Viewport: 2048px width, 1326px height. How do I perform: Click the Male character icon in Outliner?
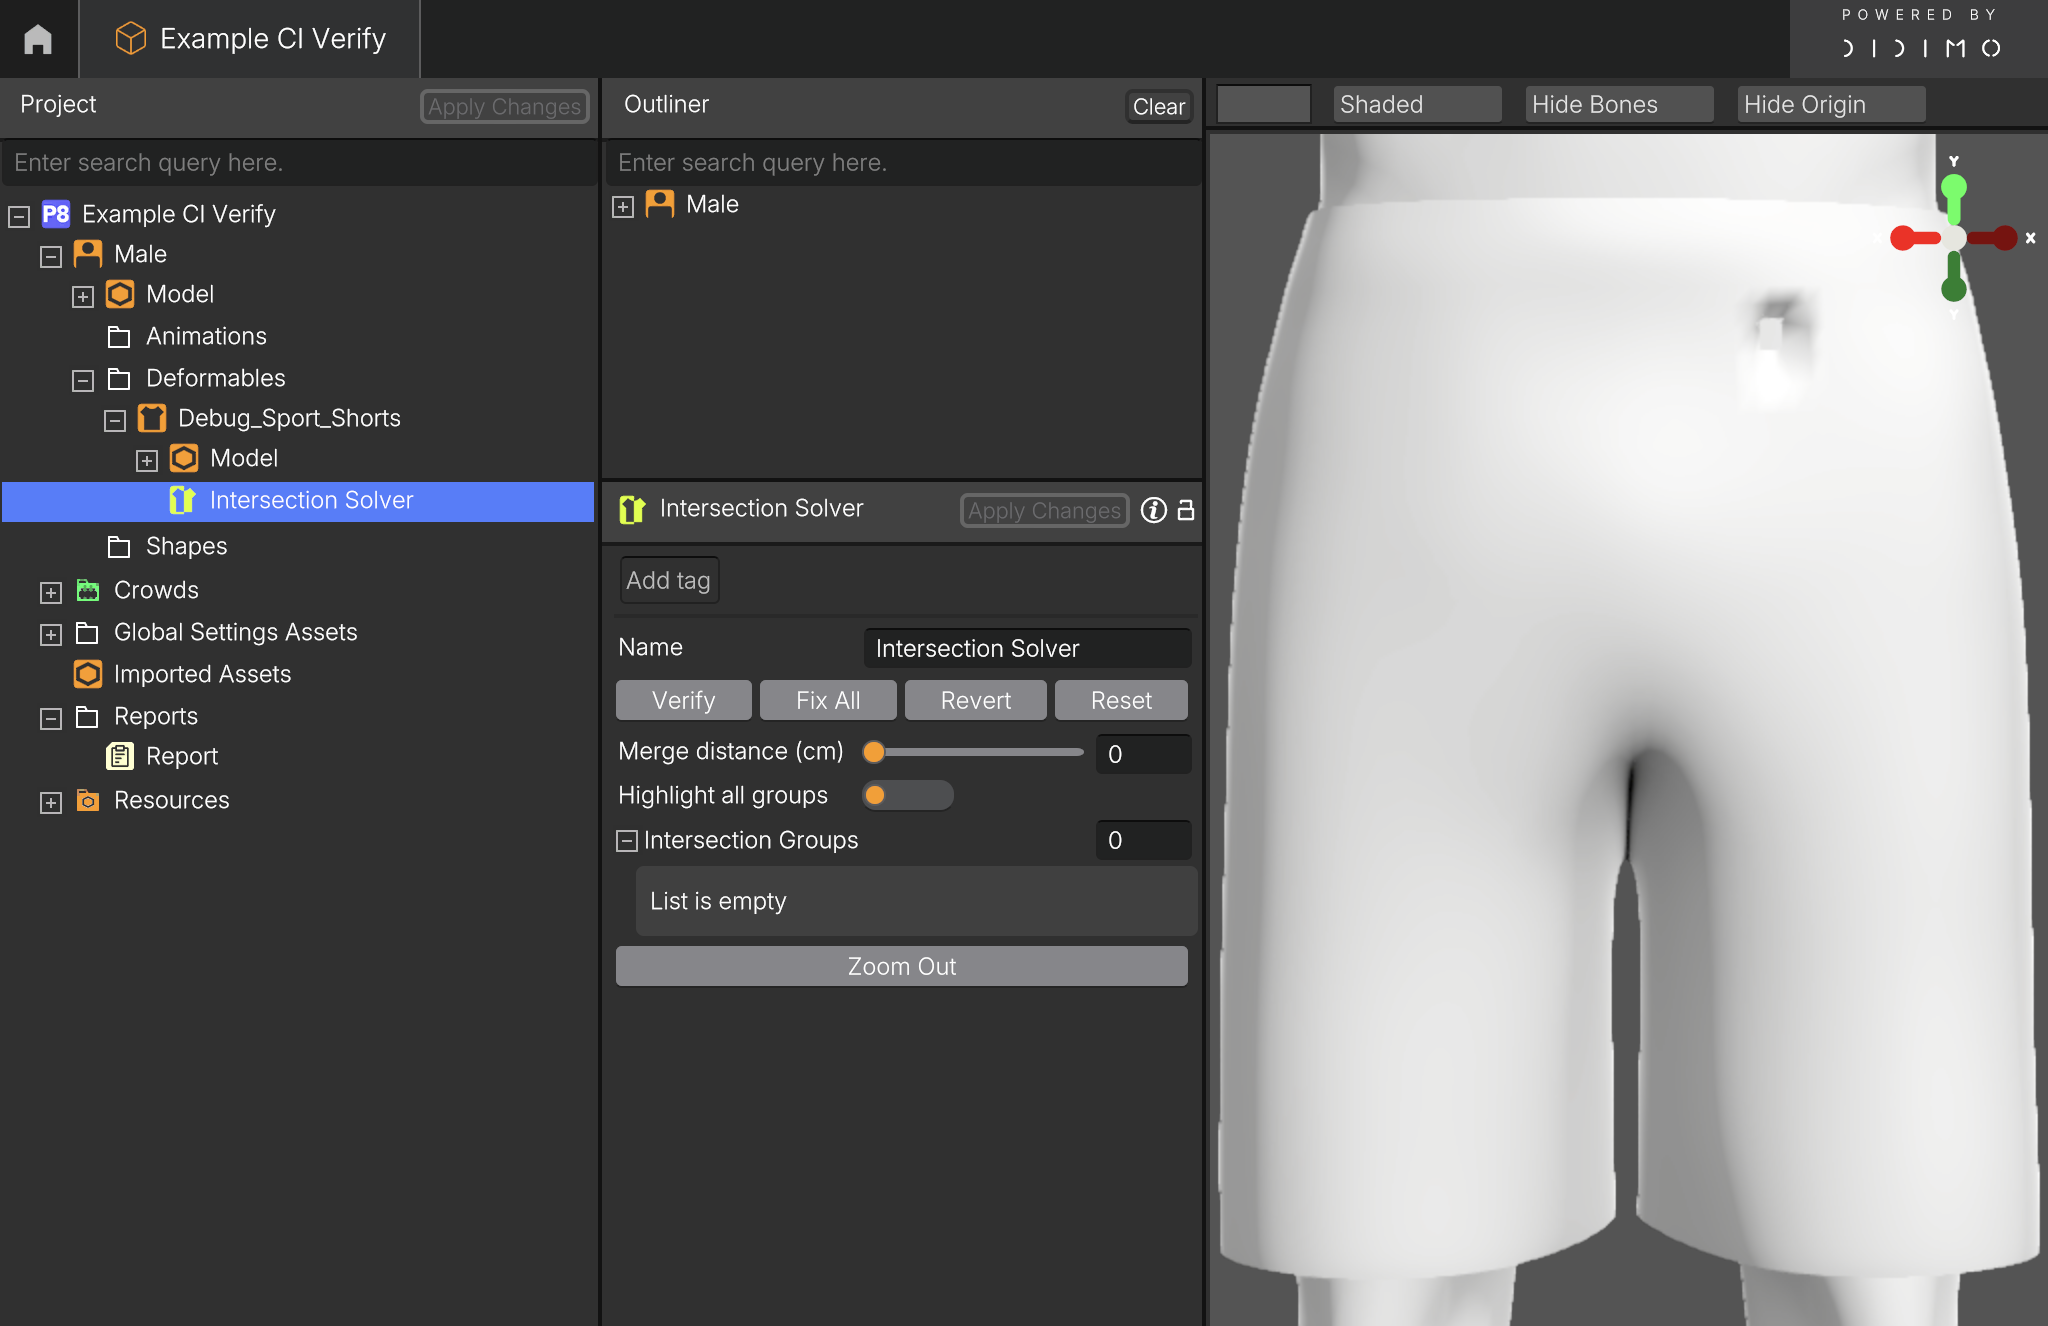pyautogui.click(x=660, y=204)
